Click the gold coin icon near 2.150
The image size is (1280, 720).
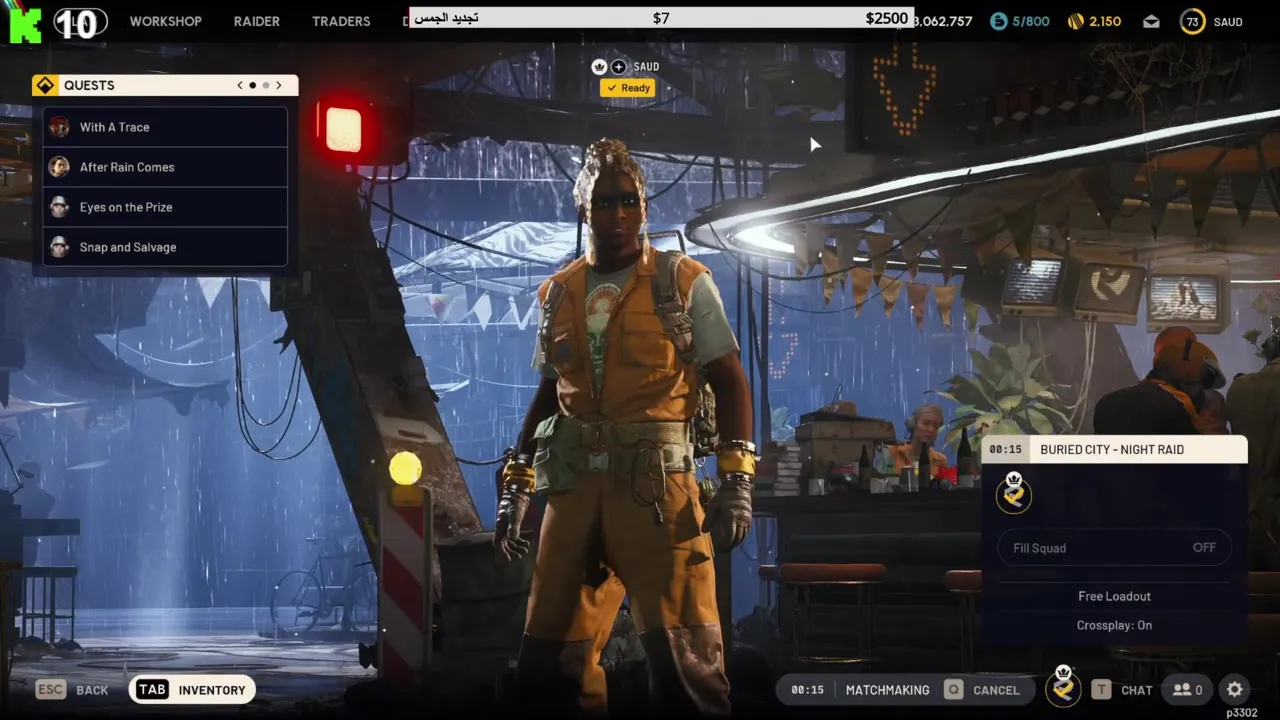coord(1076,21)
